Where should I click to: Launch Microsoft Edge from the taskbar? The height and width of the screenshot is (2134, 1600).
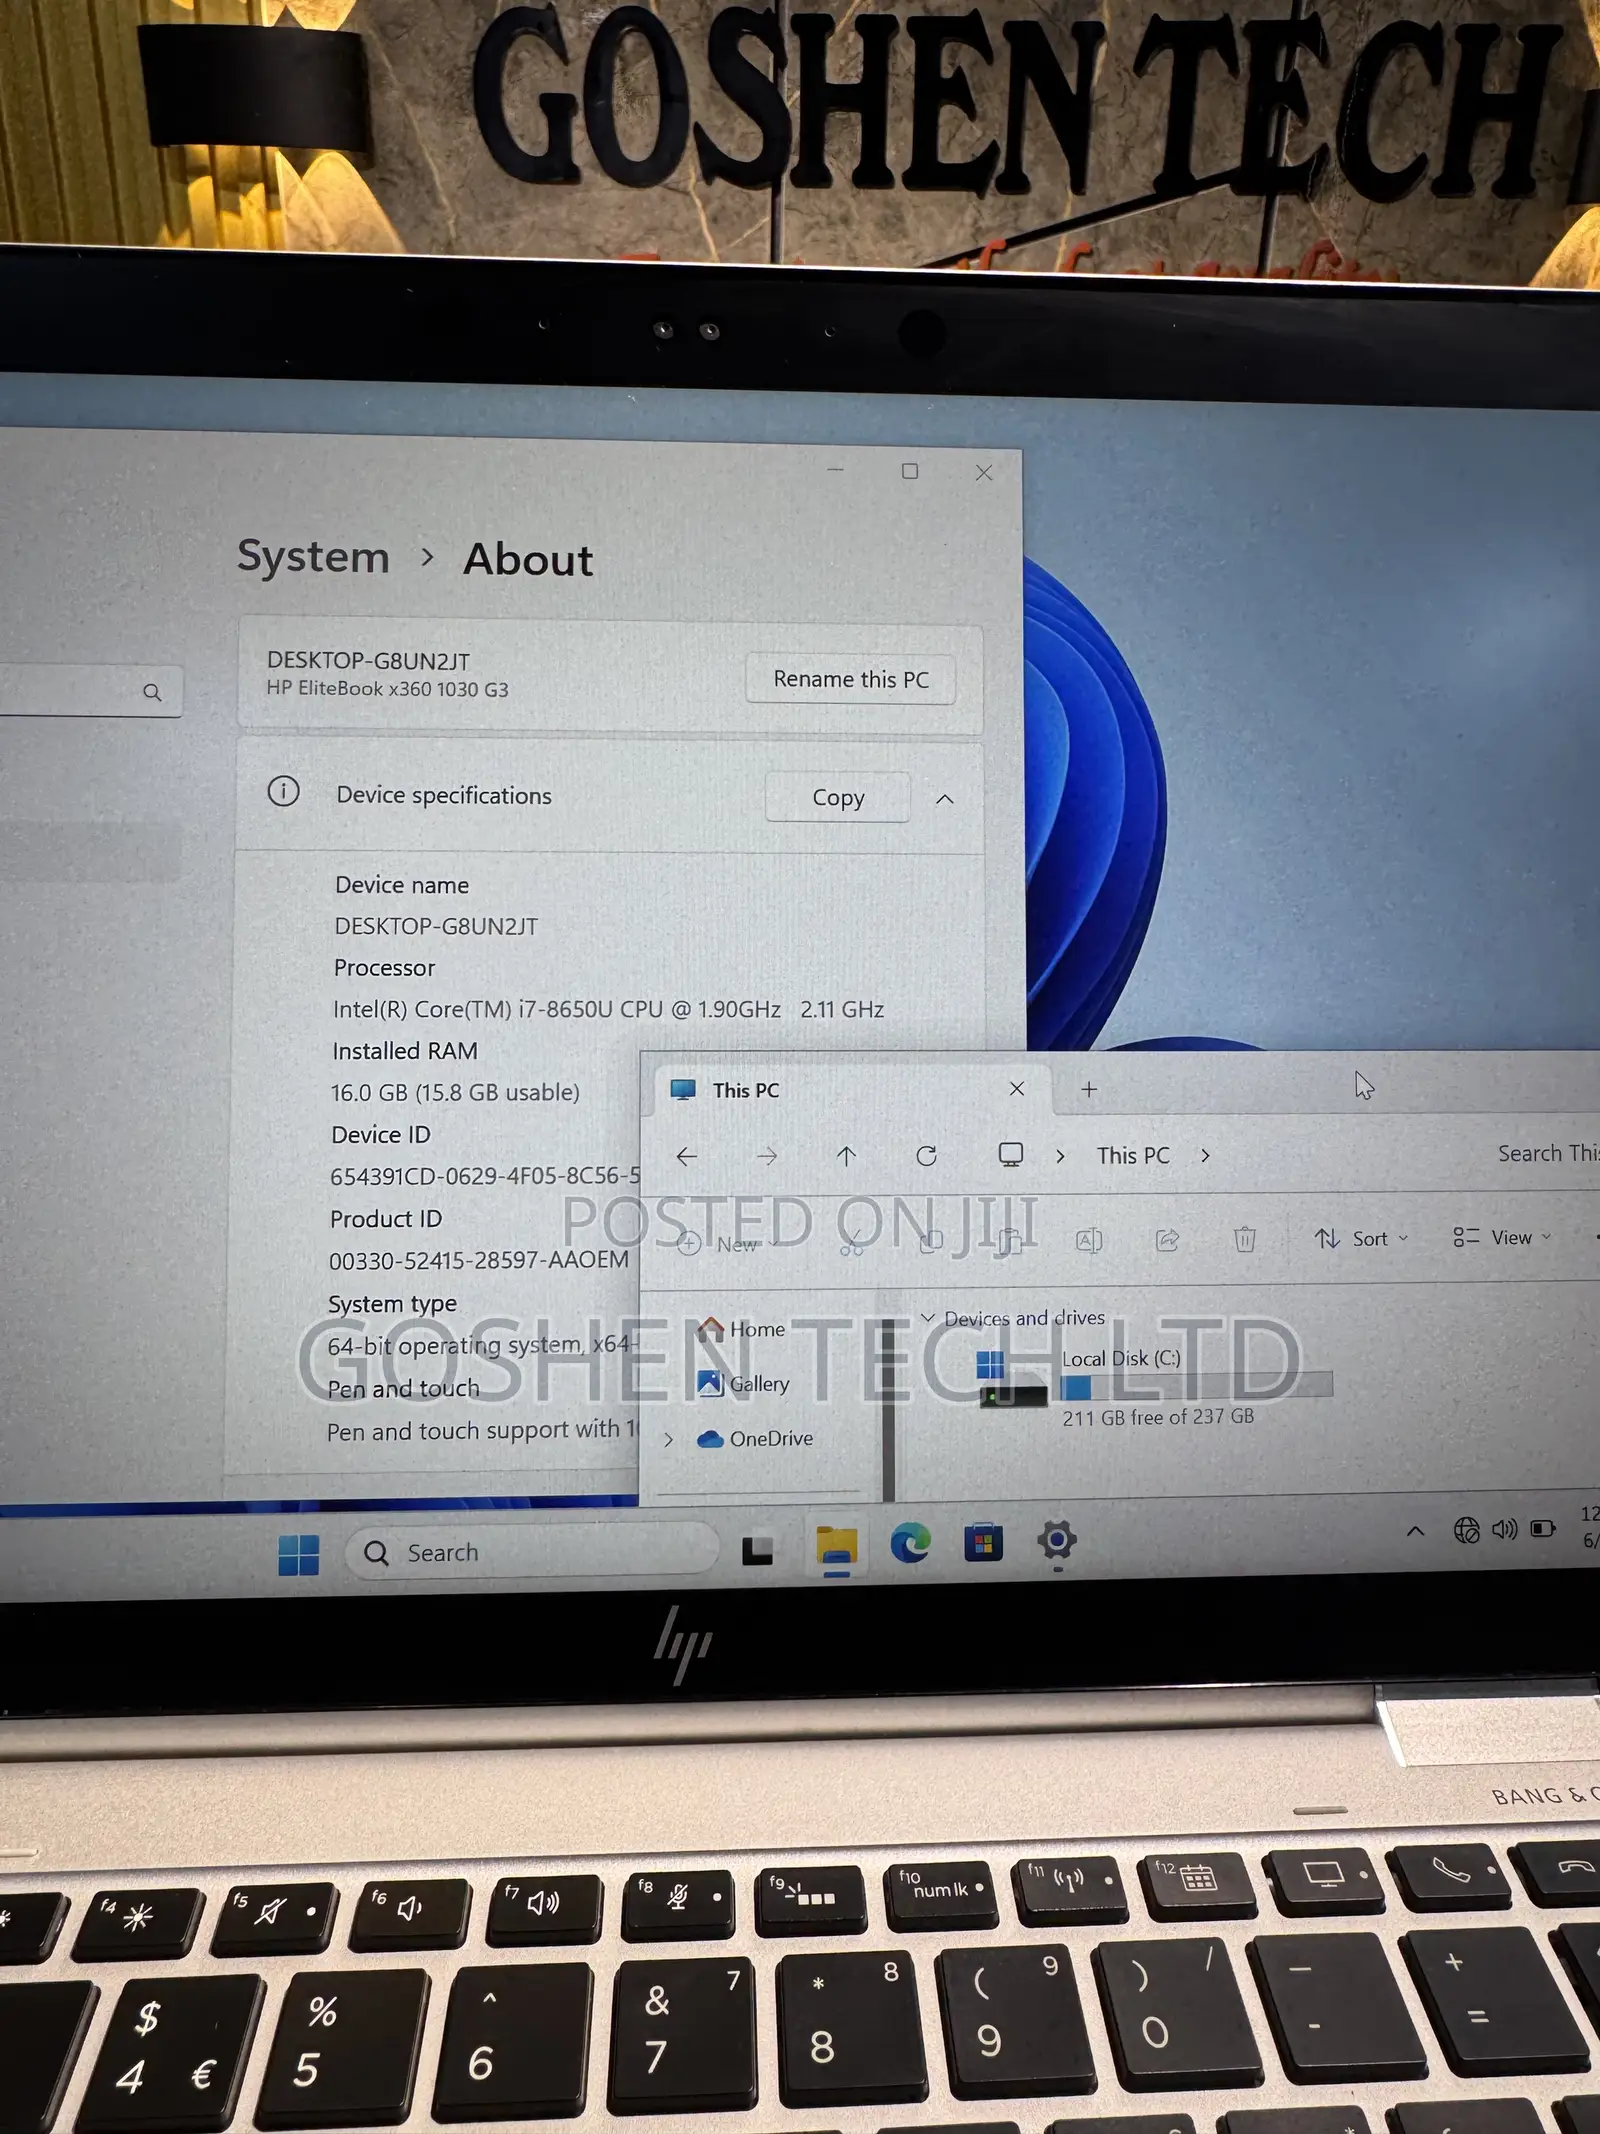point(910,1545)
